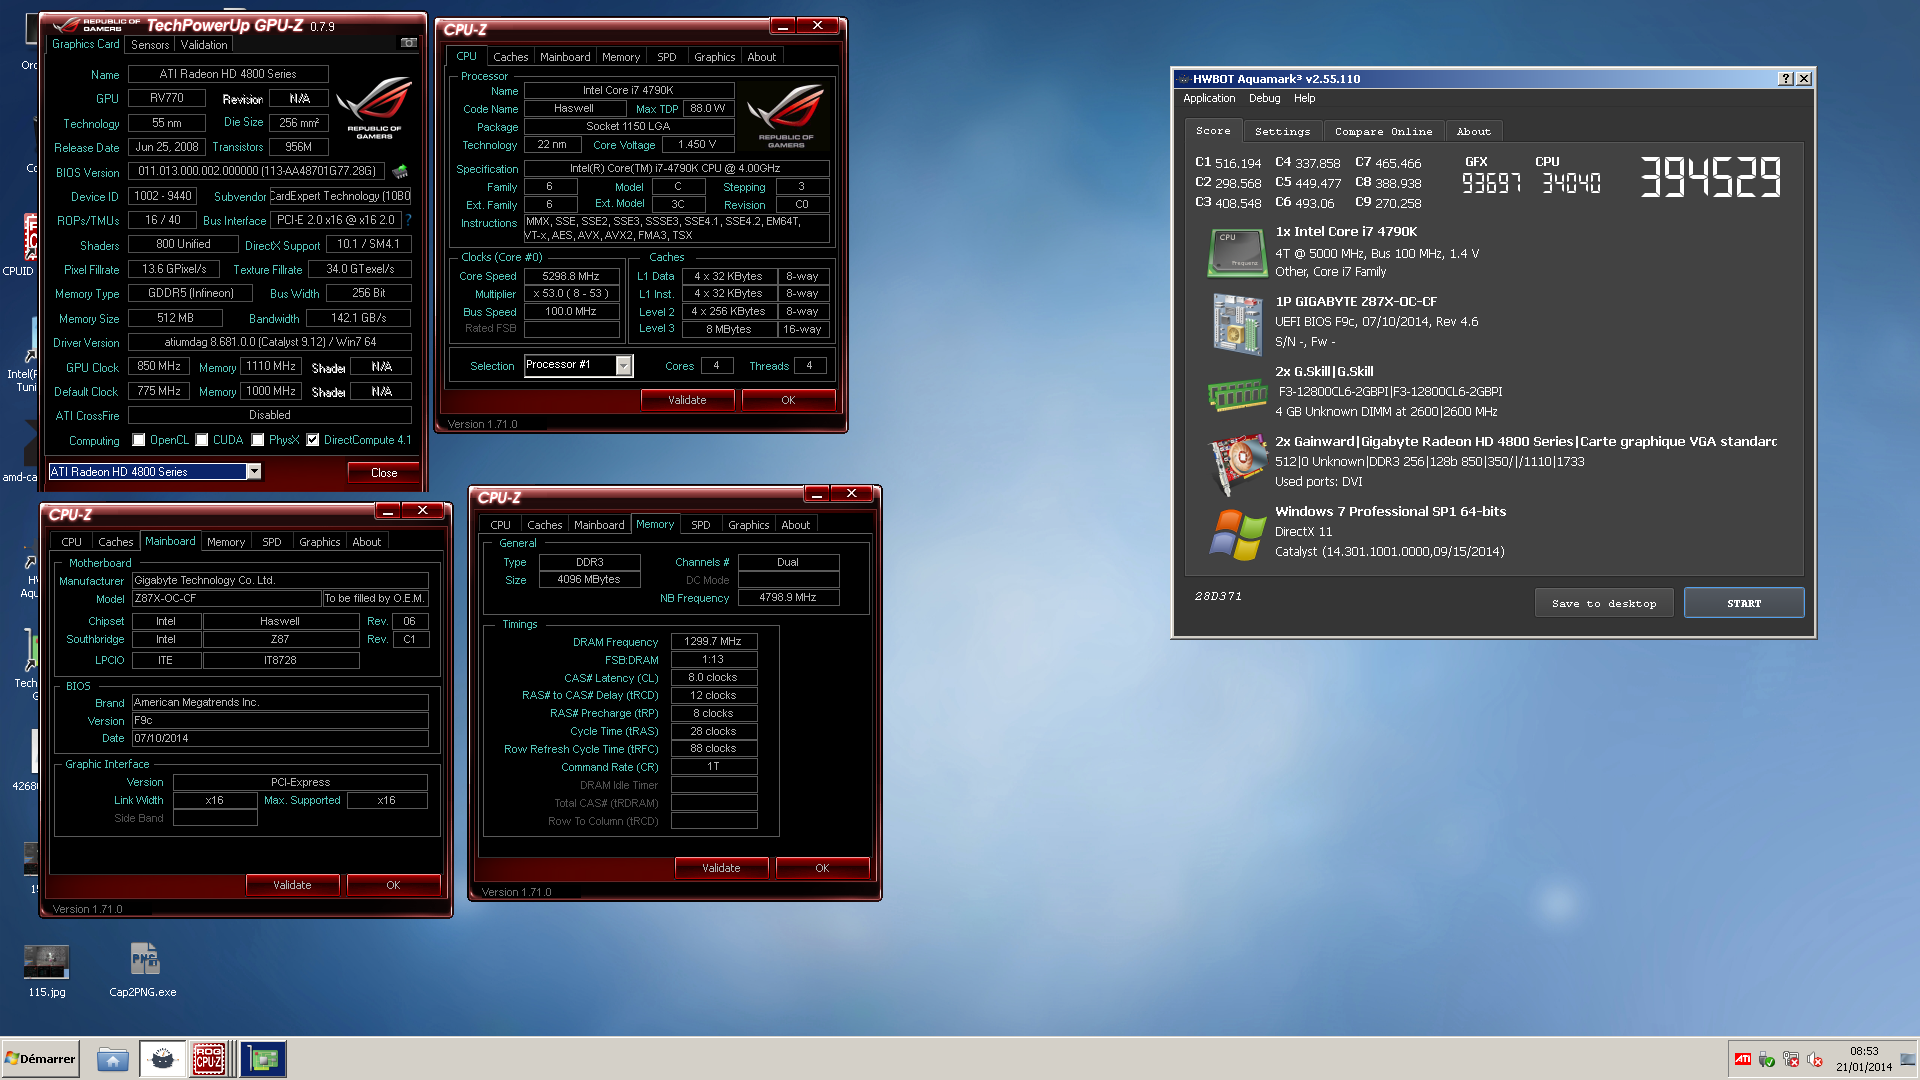This screenshot has width=1920, height=1080.
Task: Click Validate in the Memory CPU-Z window
Action: (721, 868)
